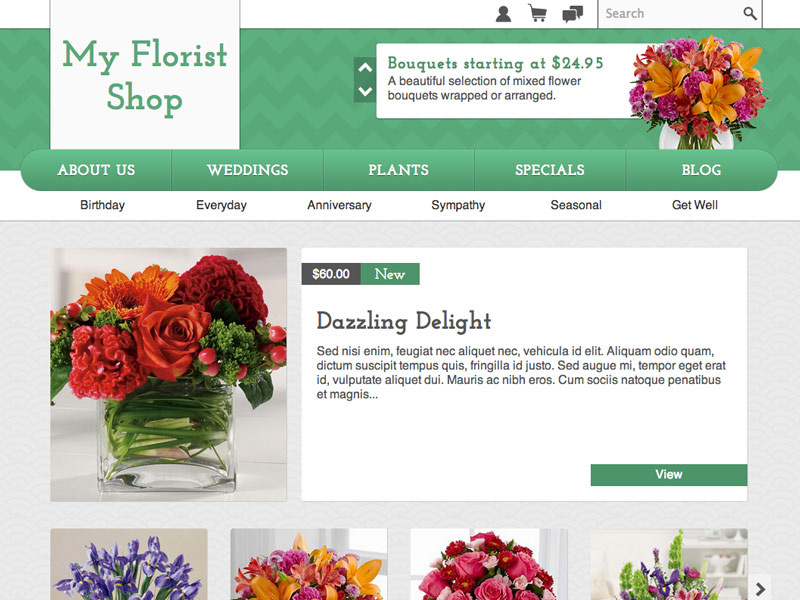Open the Sympathy category link
Viewport: 800px width, 600px height.
point(458,205)
